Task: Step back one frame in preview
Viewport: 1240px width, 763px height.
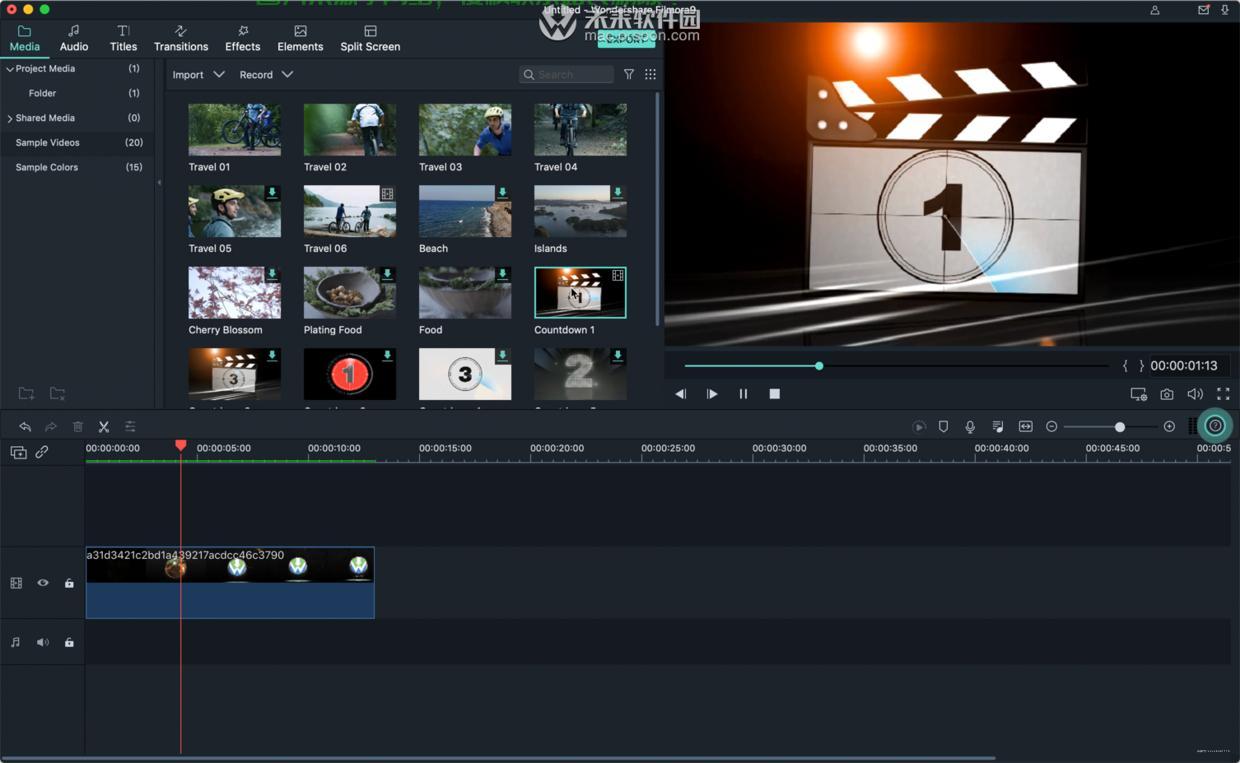Action: point(680,394)
